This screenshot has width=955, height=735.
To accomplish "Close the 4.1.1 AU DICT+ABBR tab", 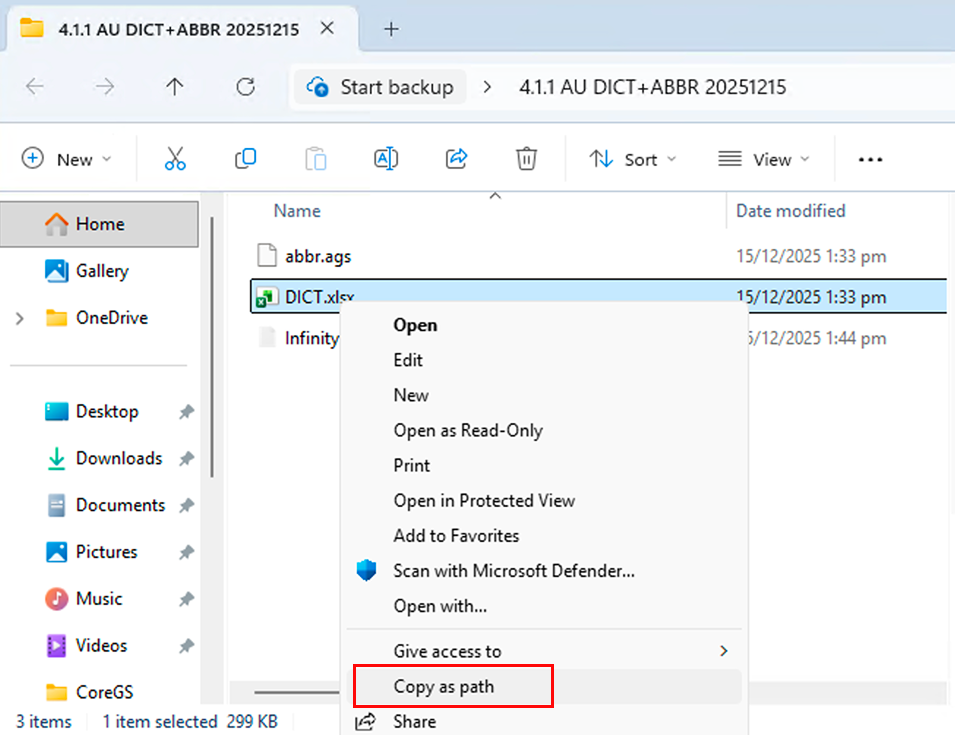I will coord(327,28).
